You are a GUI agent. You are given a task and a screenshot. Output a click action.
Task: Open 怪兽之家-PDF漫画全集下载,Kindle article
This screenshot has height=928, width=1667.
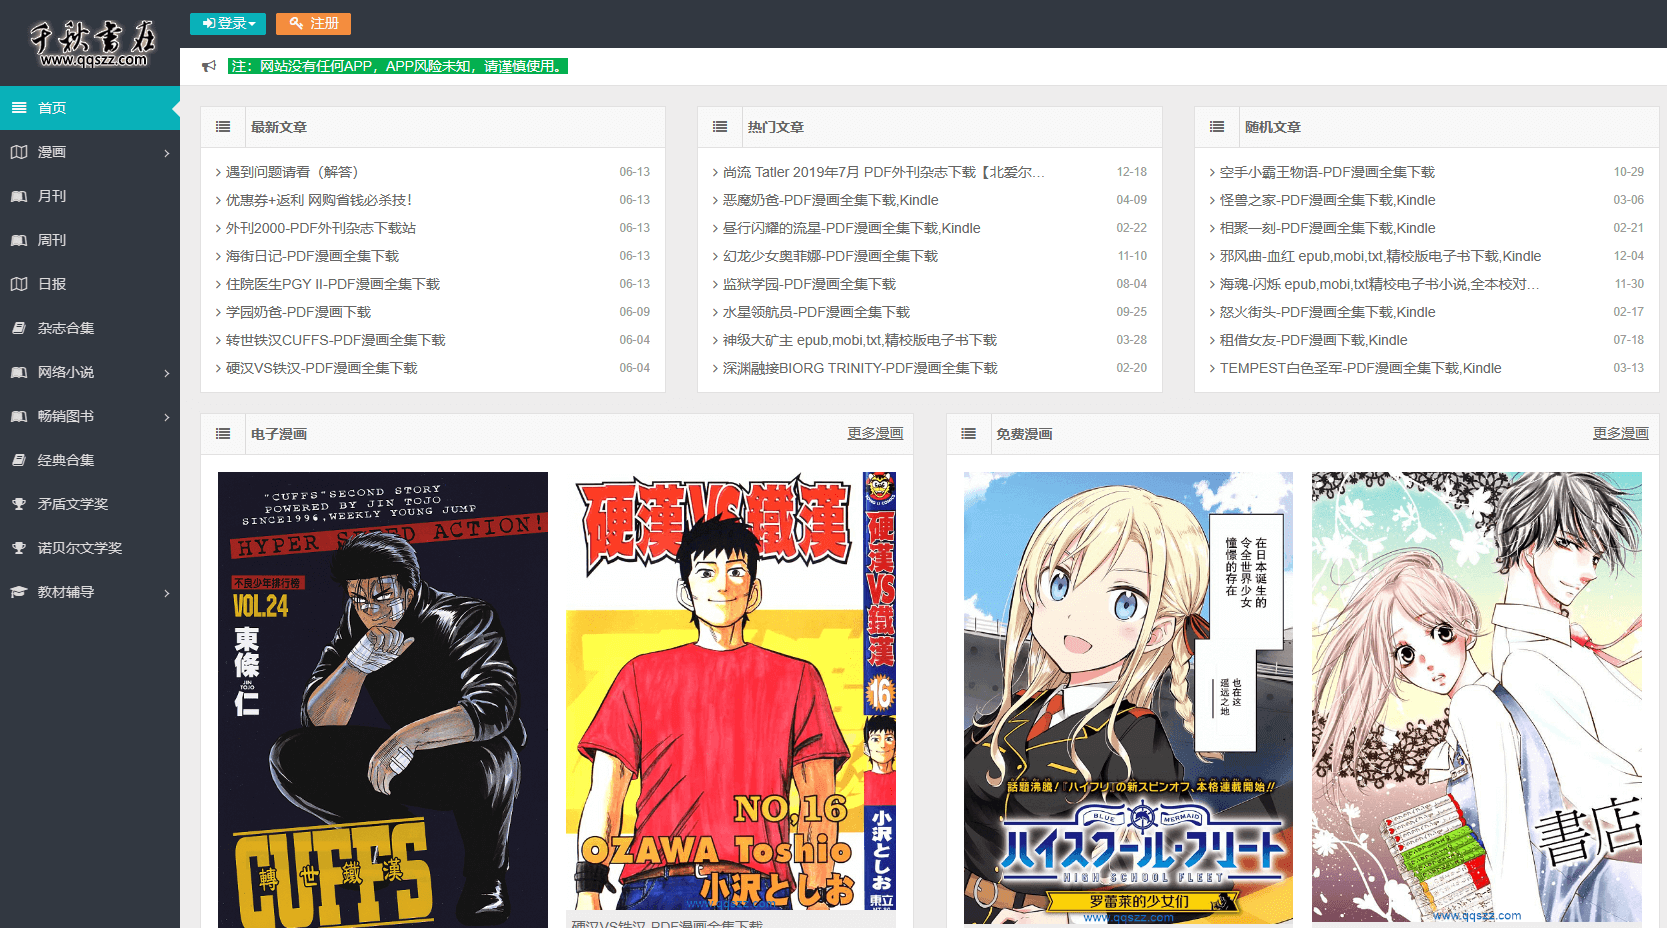pos(1328,200)
